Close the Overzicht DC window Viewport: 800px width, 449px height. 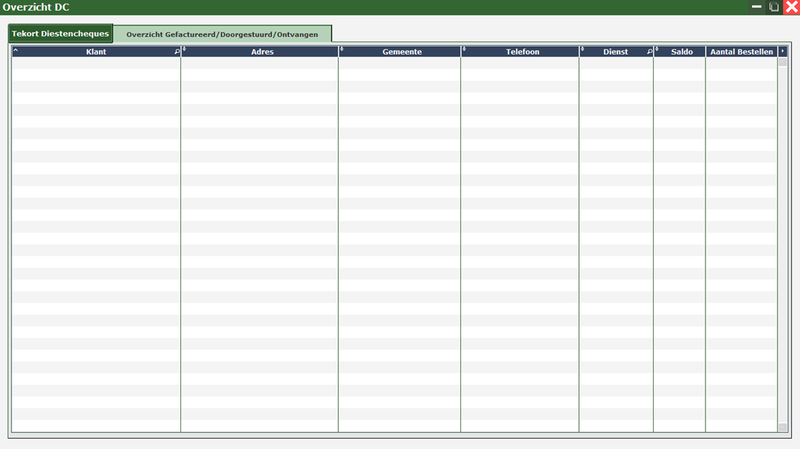coord(790,7)
